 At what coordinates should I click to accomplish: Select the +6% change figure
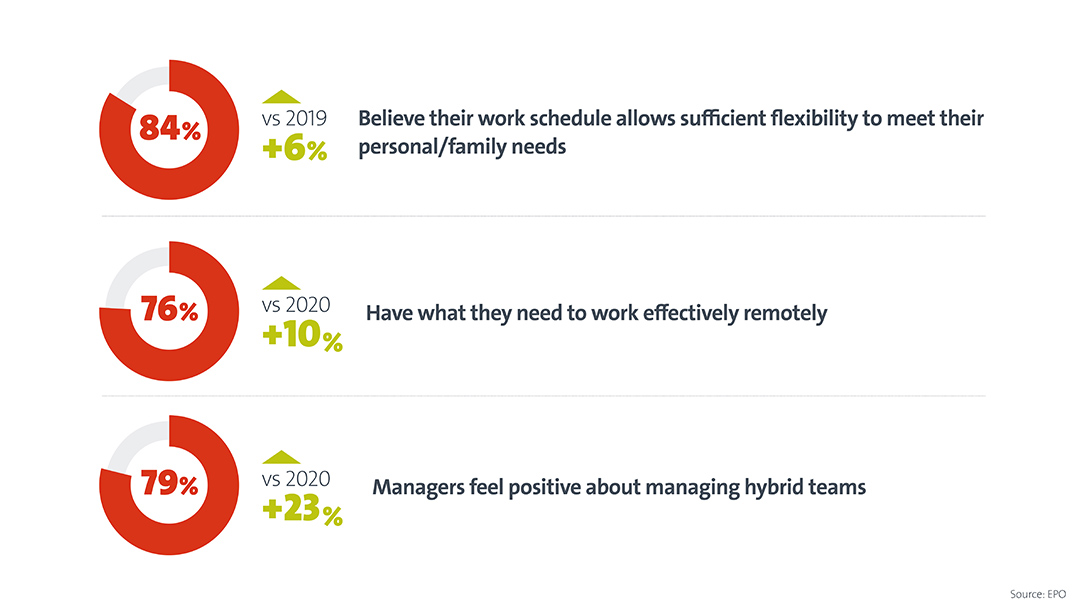(x=295, y=151)
